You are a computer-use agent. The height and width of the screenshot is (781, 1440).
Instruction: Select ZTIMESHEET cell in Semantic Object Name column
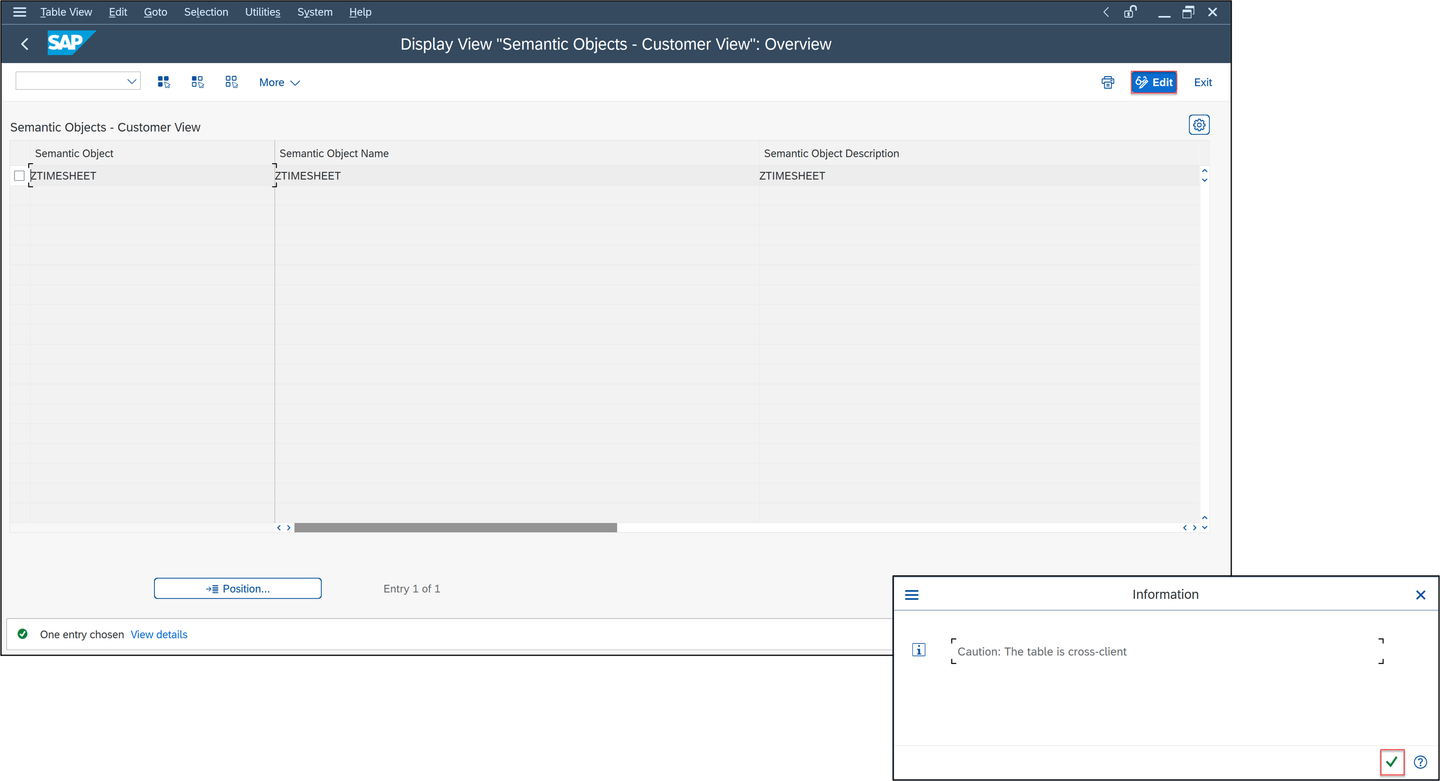tap(517, 176)
